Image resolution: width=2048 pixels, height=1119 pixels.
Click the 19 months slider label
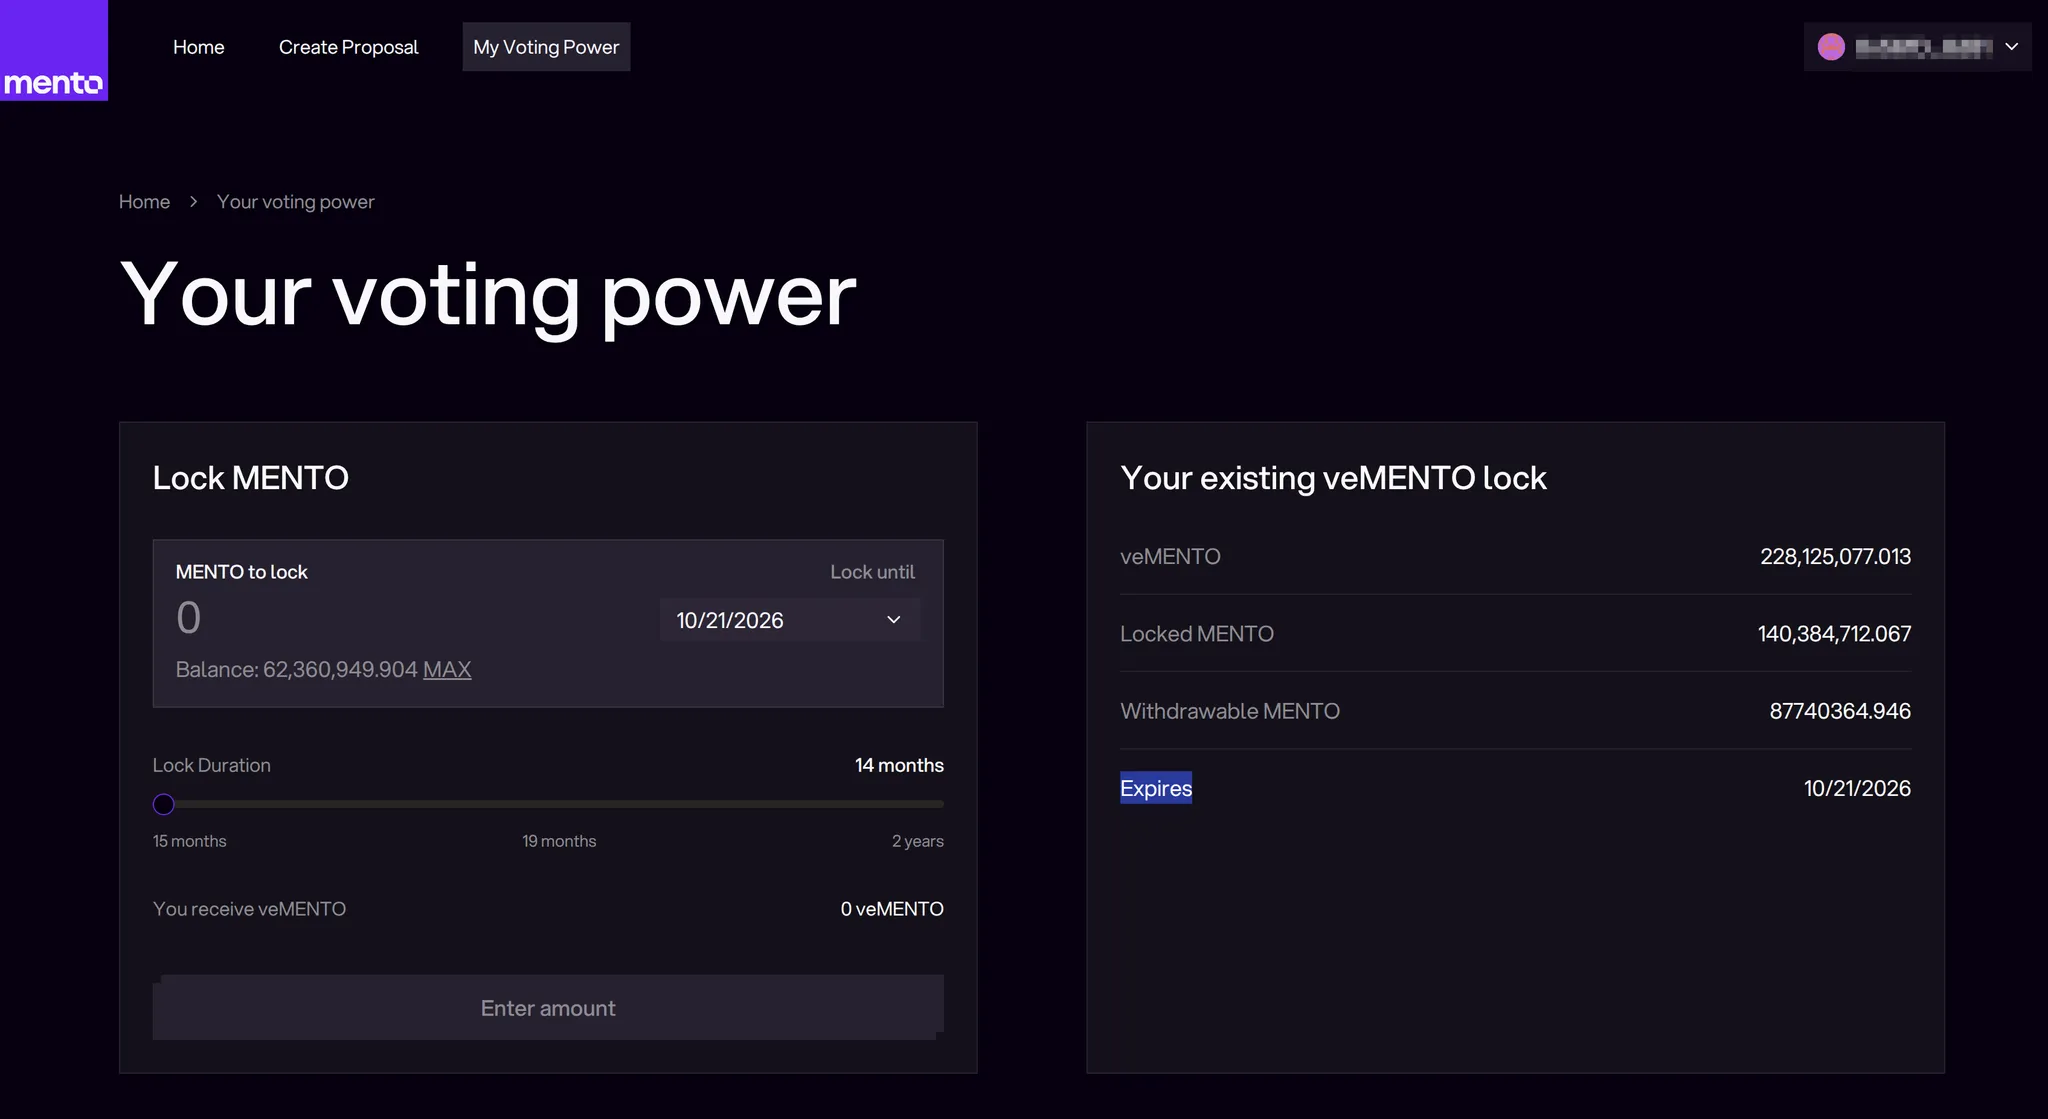[x=558, y=841]
